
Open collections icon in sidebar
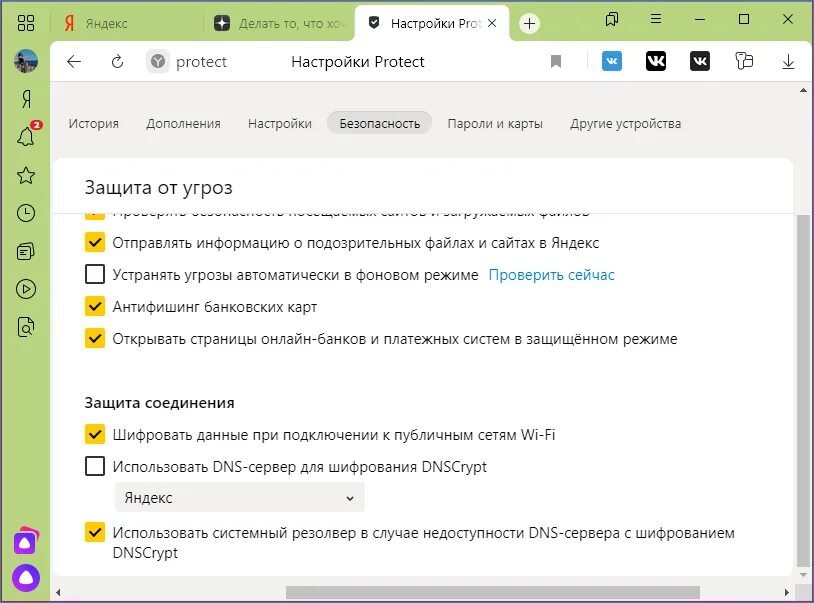(26, 252)
